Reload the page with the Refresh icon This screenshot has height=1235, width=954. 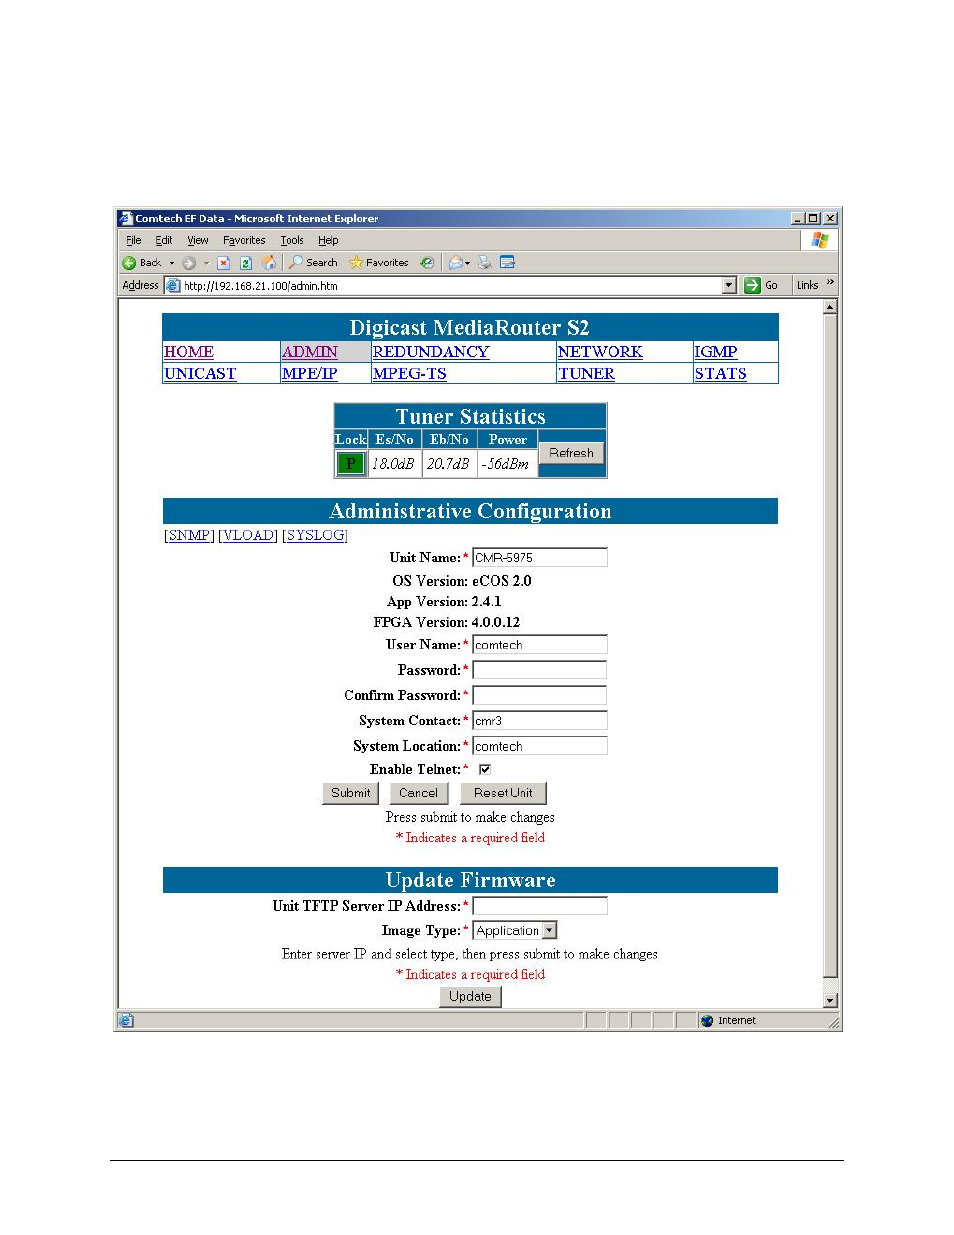[x=246, y=263]
